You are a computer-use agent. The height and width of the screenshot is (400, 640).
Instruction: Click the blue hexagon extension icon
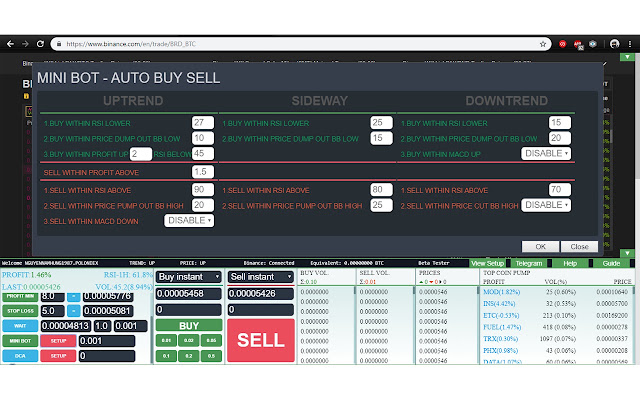593,44
